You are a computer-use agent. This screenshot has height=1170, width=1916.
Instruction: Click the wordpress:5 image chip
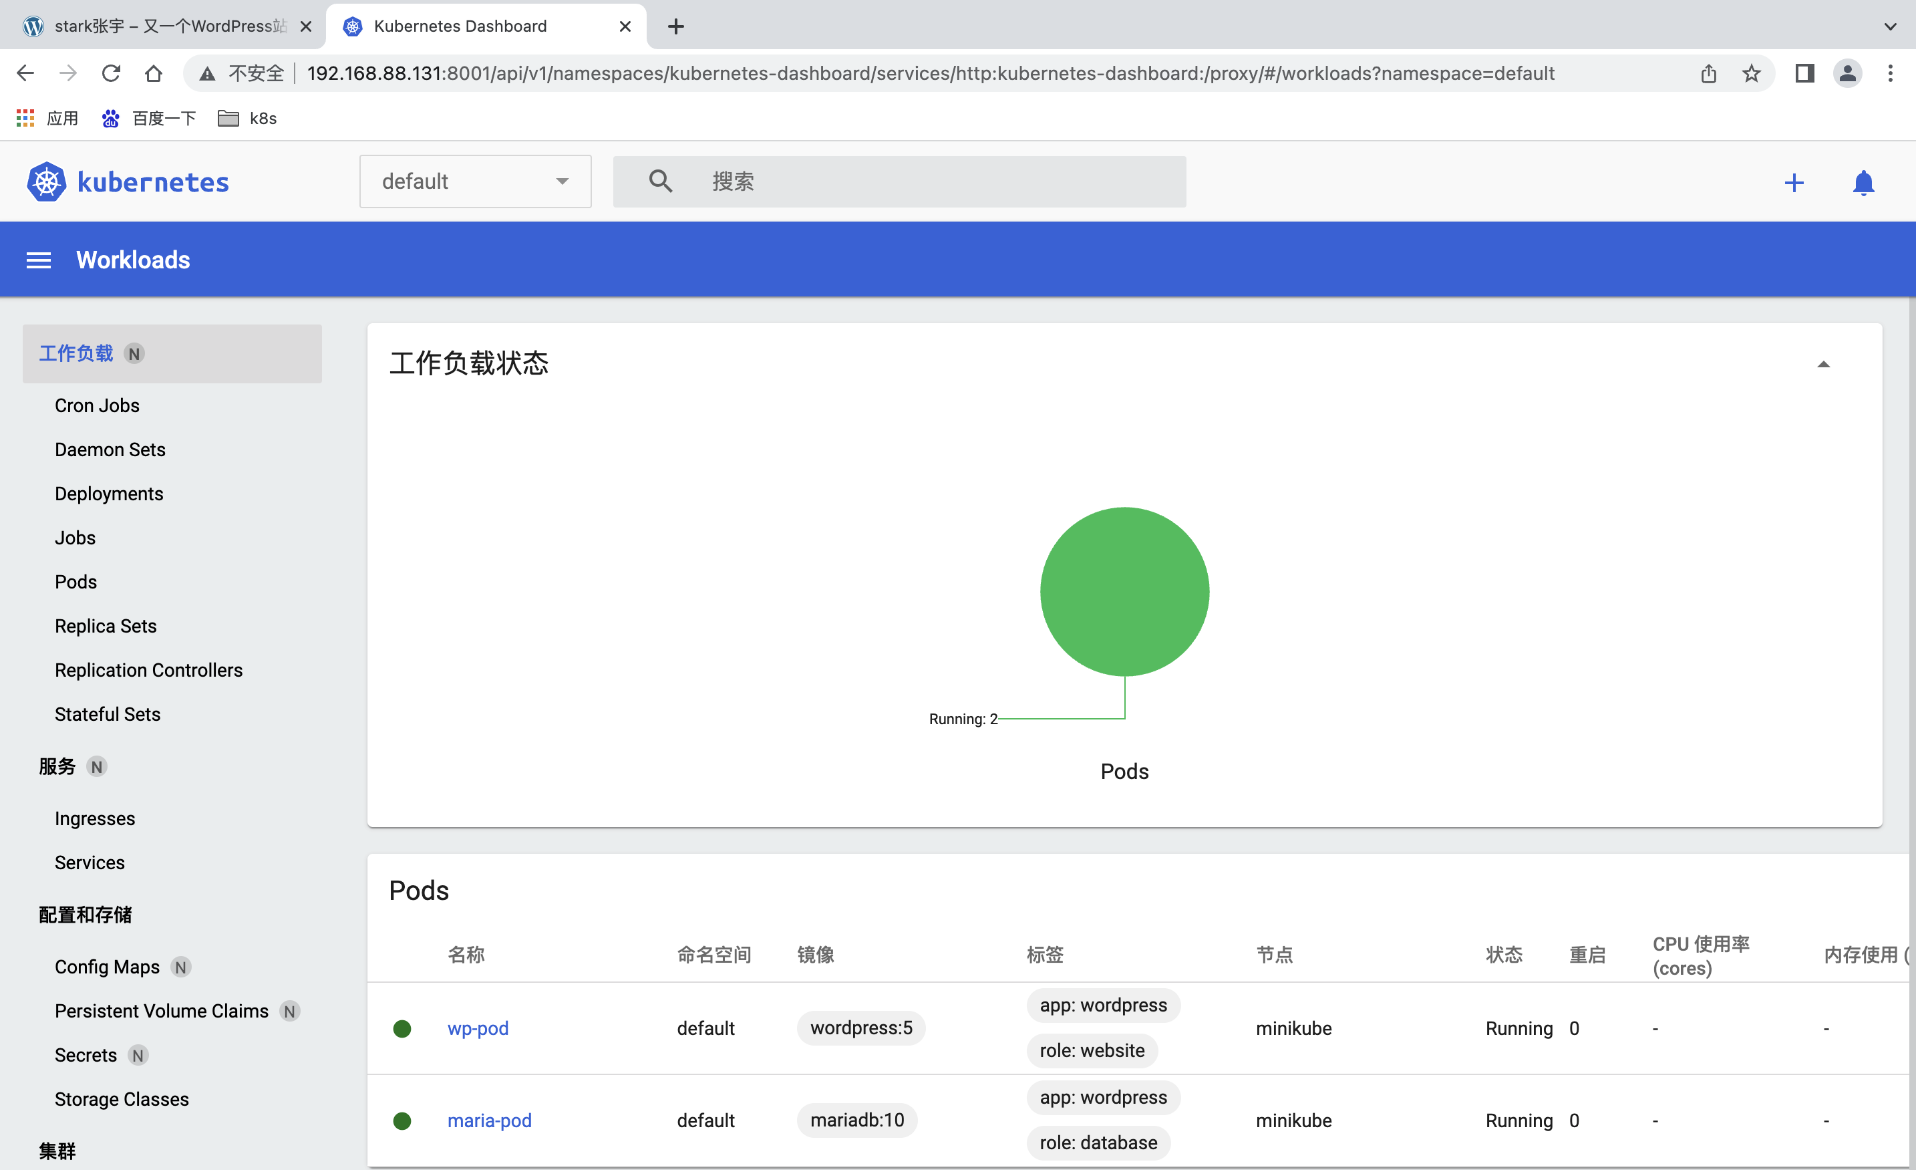[x=861, y=1028]
